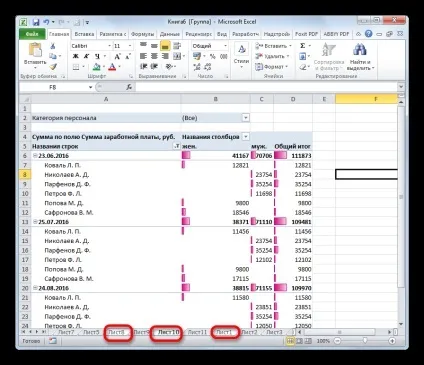The width and height of the screenshot is (424, 365).
Task: Click the Format Painter brush icon
Action: tap(53, 67)
